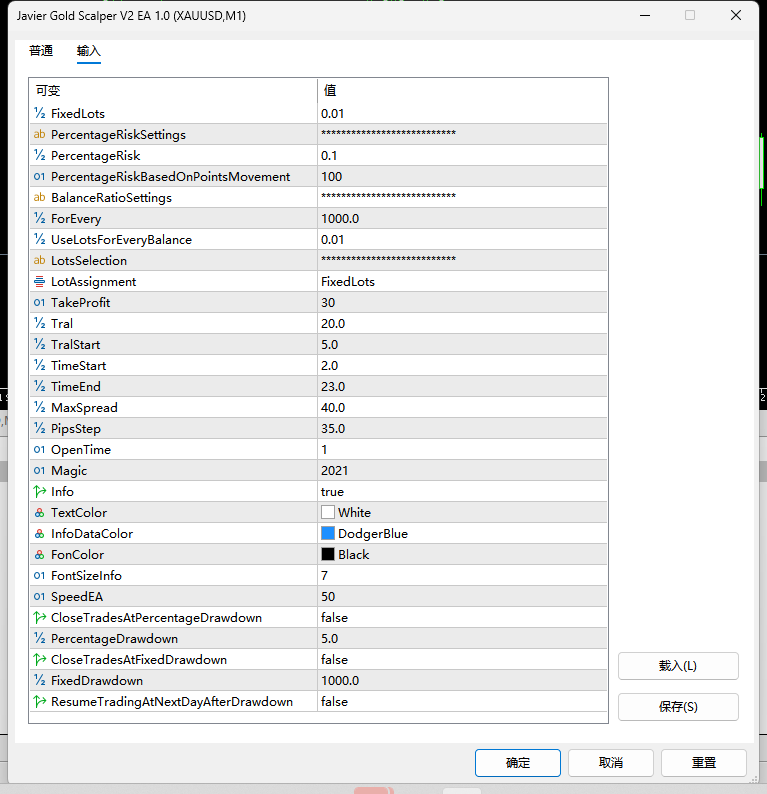Edit the Magic value 2021

[462, 470]
